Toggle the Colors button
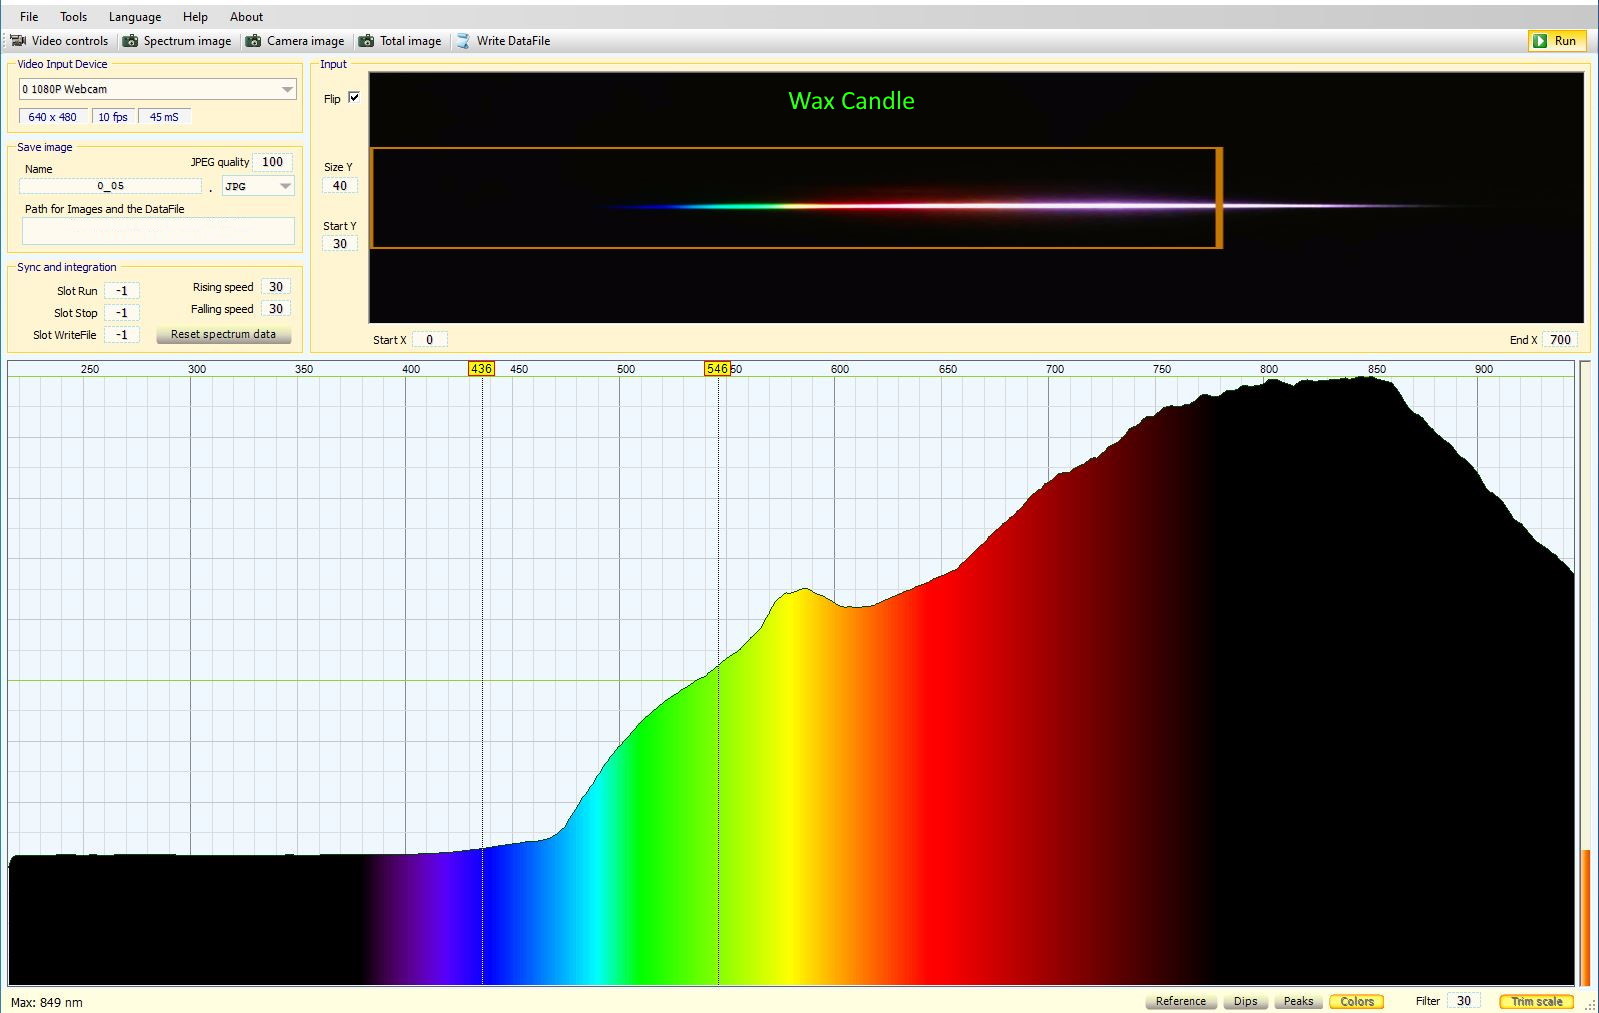Screen dimensions: 1599x1013 (1357, 1001)
